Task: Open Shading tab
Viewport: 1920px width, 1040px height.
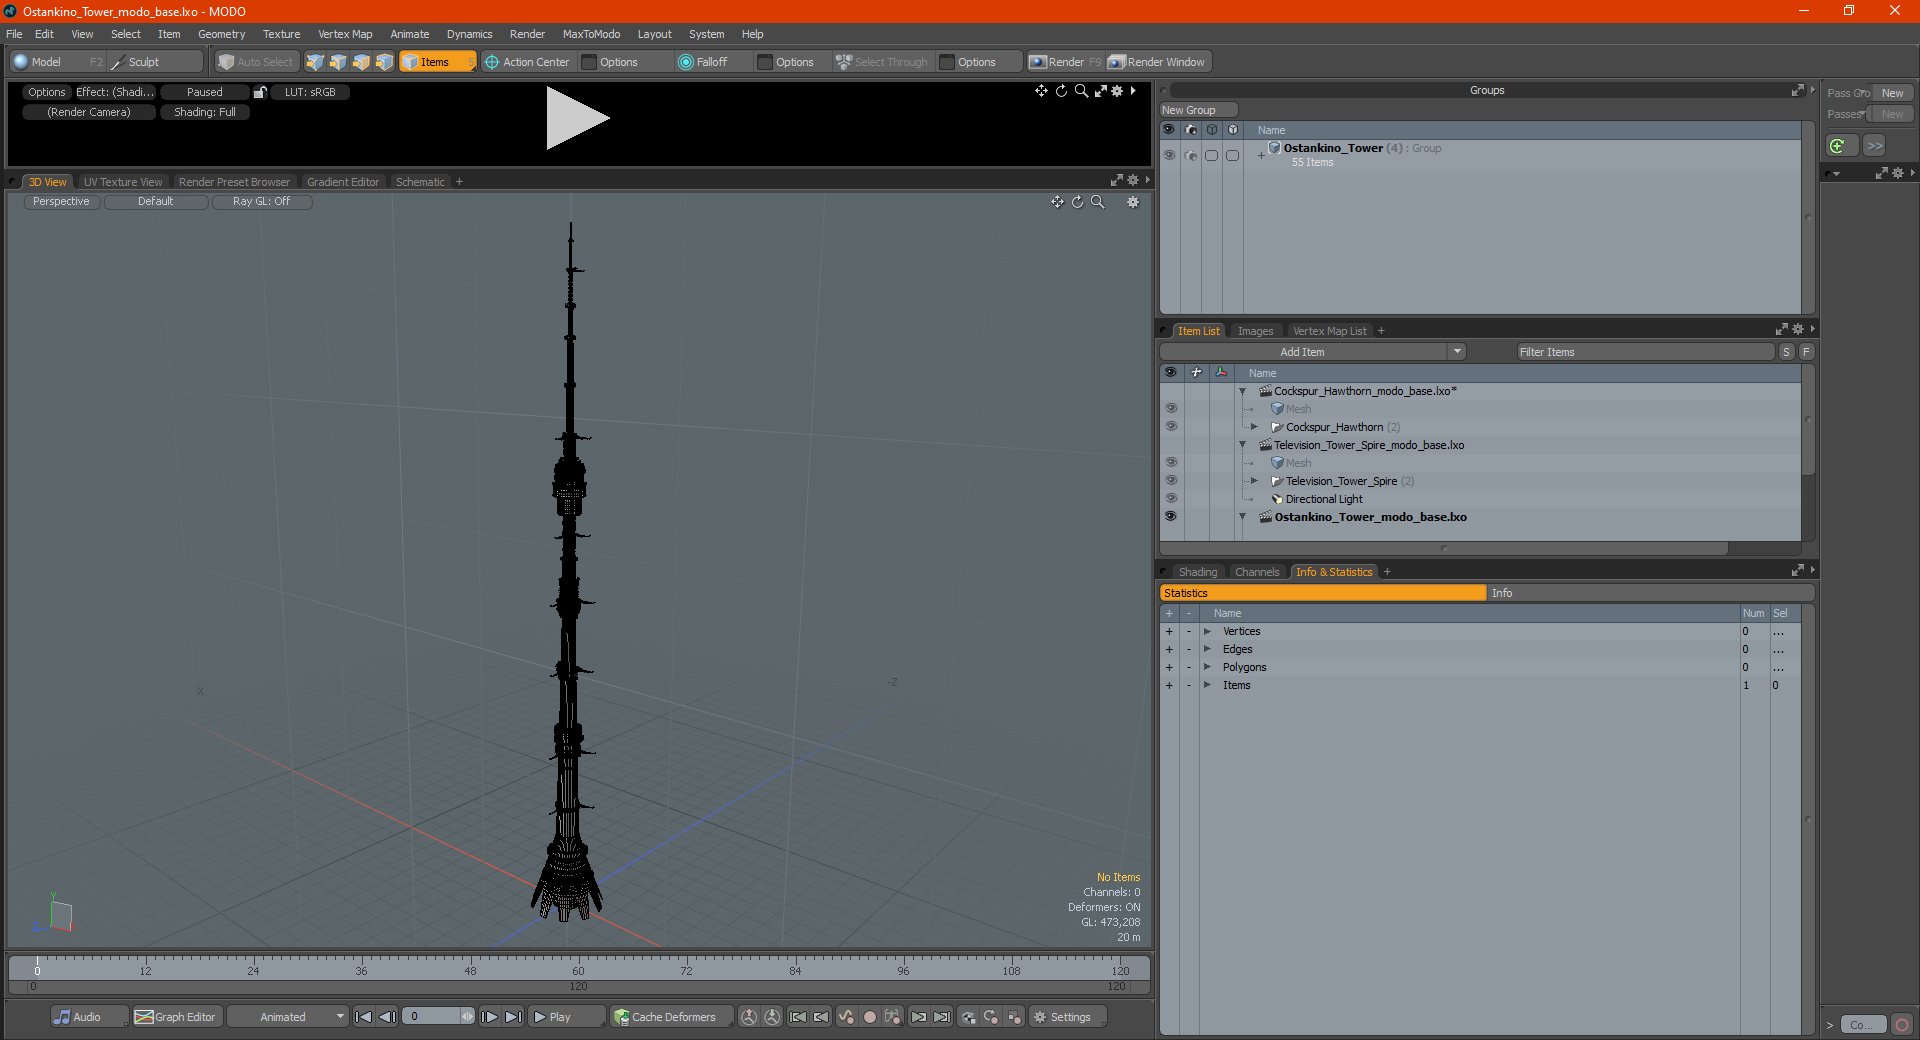Action: [x=1197, y=572]
